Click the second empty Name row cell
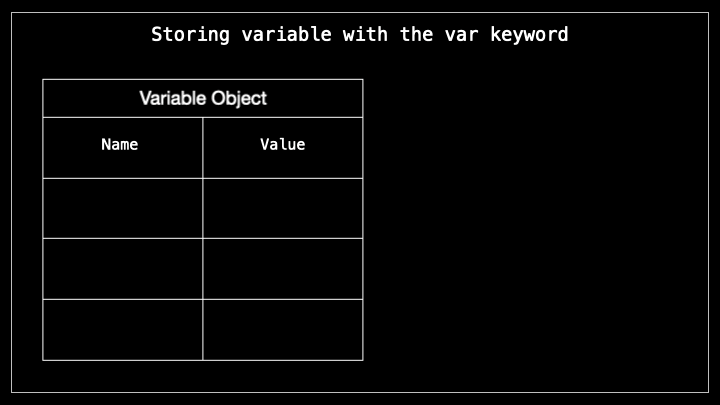This screenshot has height=405, width=720. tap(123, 269)
